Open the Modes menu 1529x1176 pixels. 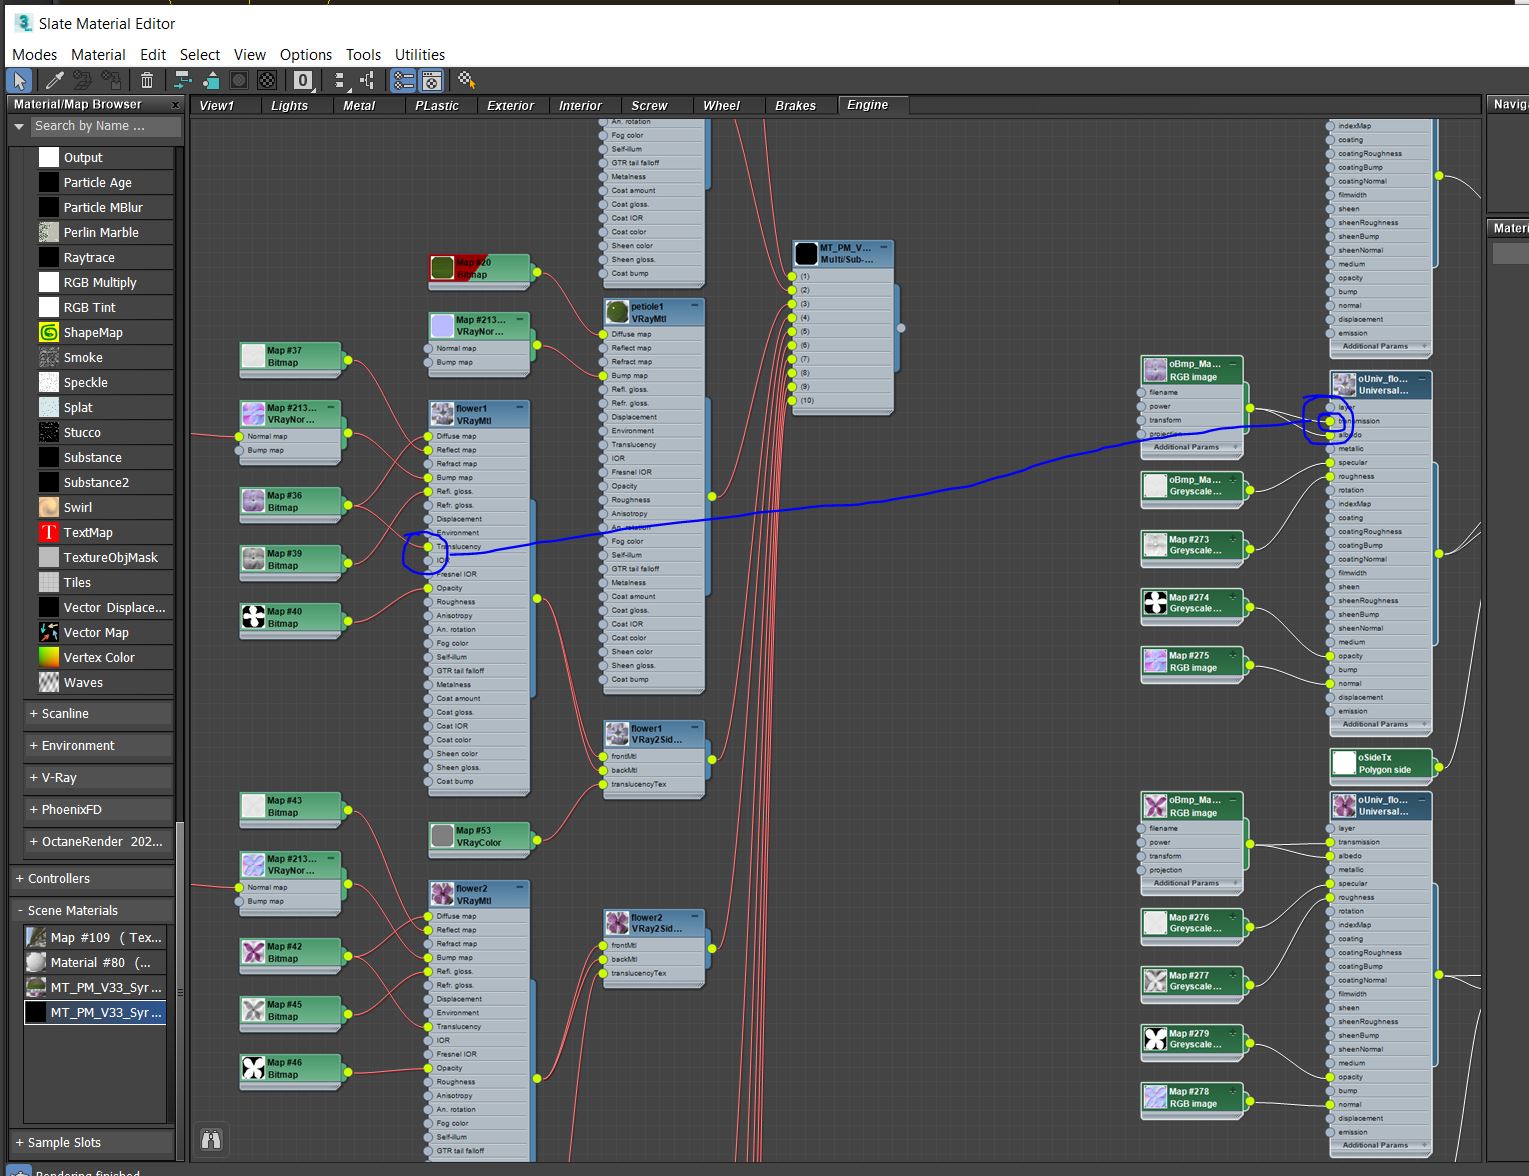pos(34,55)
